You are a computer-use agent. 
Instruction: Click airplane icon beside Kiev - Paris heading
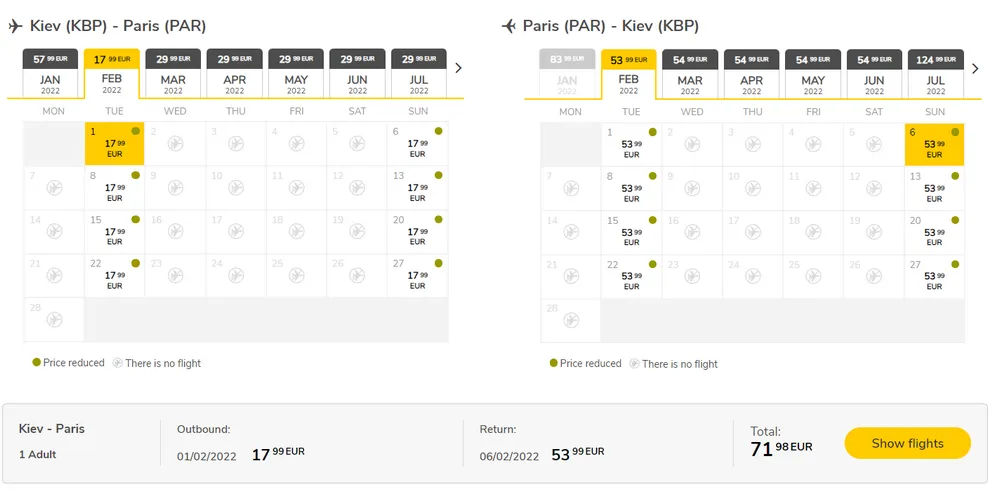click(15, 26)
